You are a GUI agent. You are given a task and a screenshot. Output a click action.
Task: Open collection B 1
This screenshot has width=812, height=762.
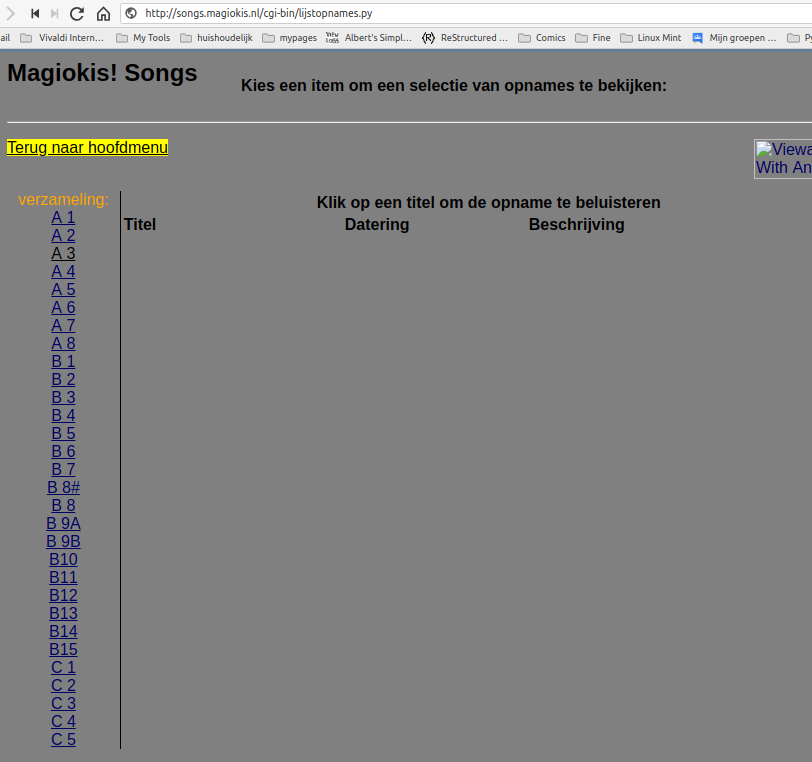pos(63,362)
